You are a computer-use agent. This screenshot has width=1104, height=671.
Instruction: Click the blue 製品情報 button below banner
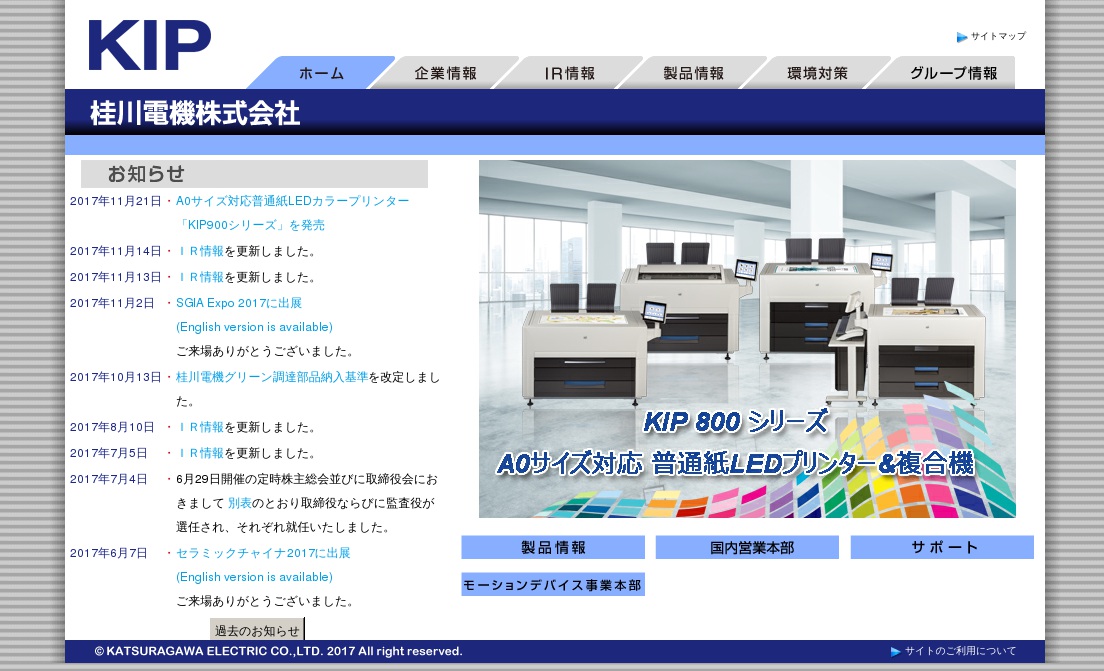[x=553, y=547]
